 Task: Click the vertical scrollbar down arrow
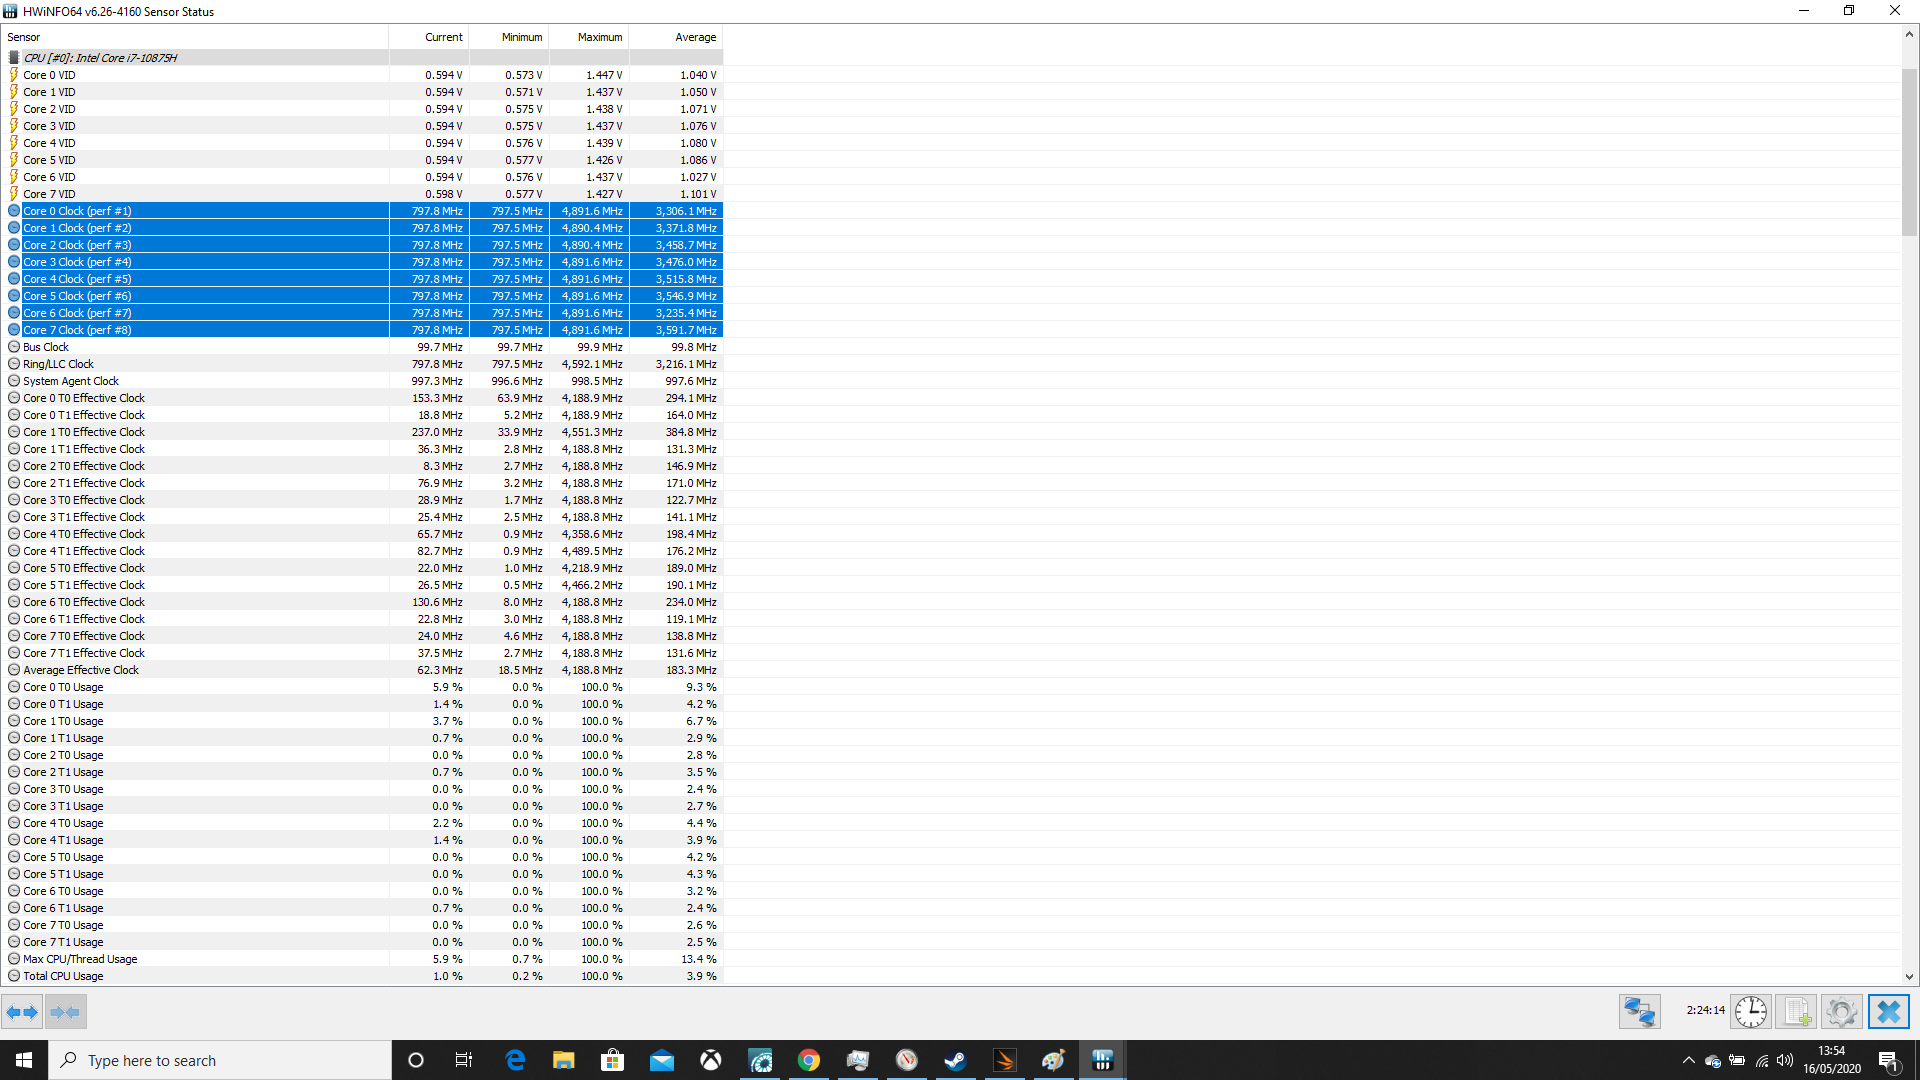click(1909, 977)
